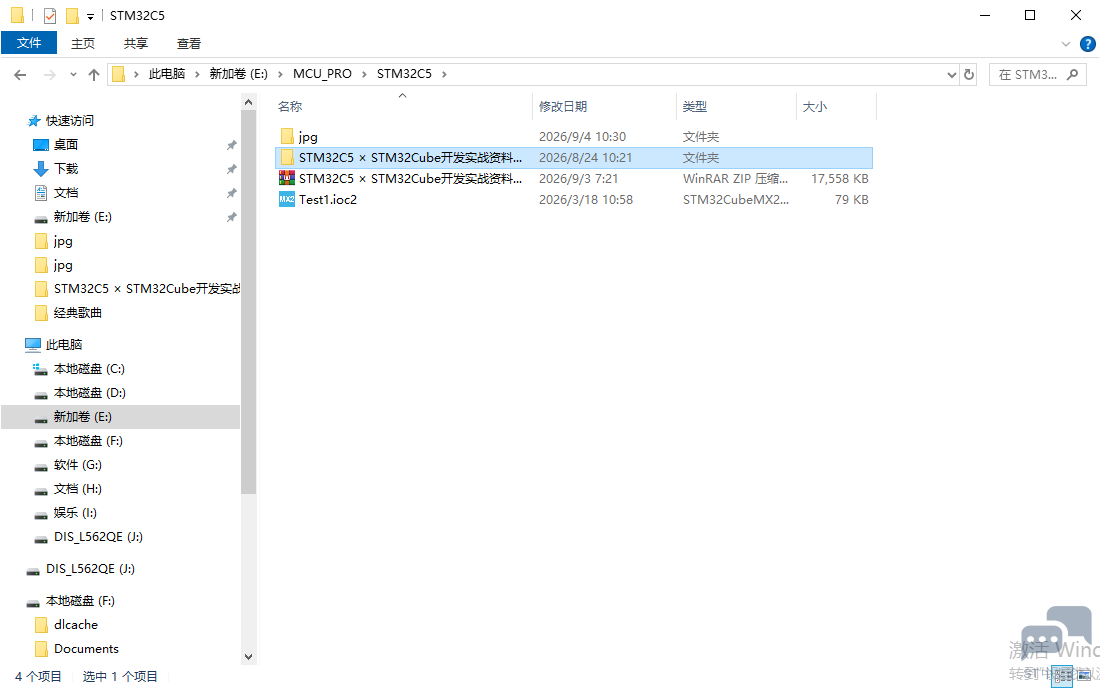Open 本地磁盘 (D:) drive
The height and width of the screenshot is (689, 1100).
click(x=89, y=393)
